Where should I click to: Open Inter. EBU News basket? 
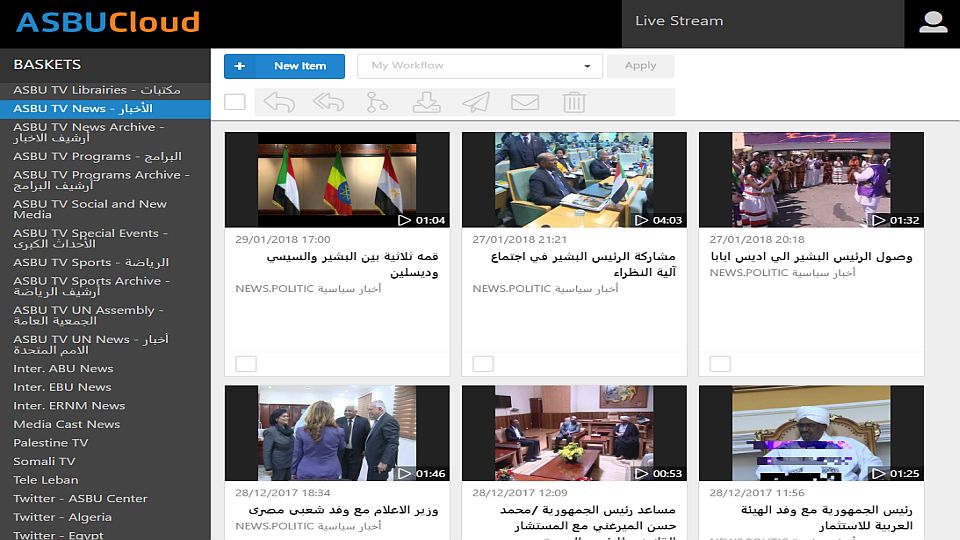point(105,387)
